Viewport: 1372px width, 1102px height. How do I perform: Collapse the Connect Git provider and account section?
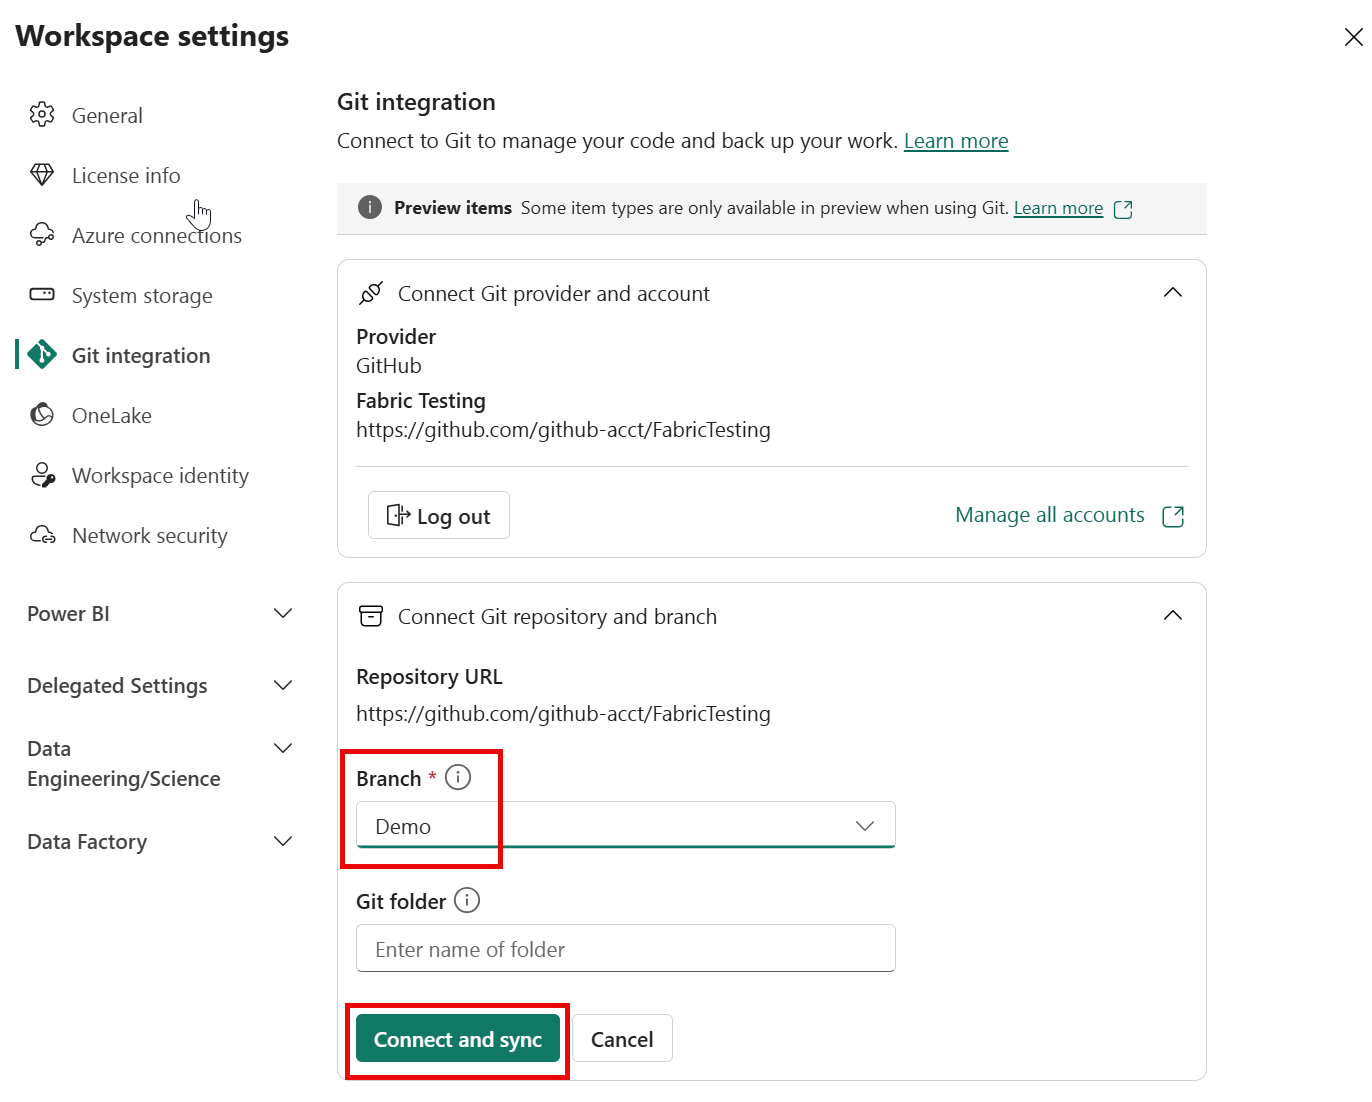(x=1172, y=292)
